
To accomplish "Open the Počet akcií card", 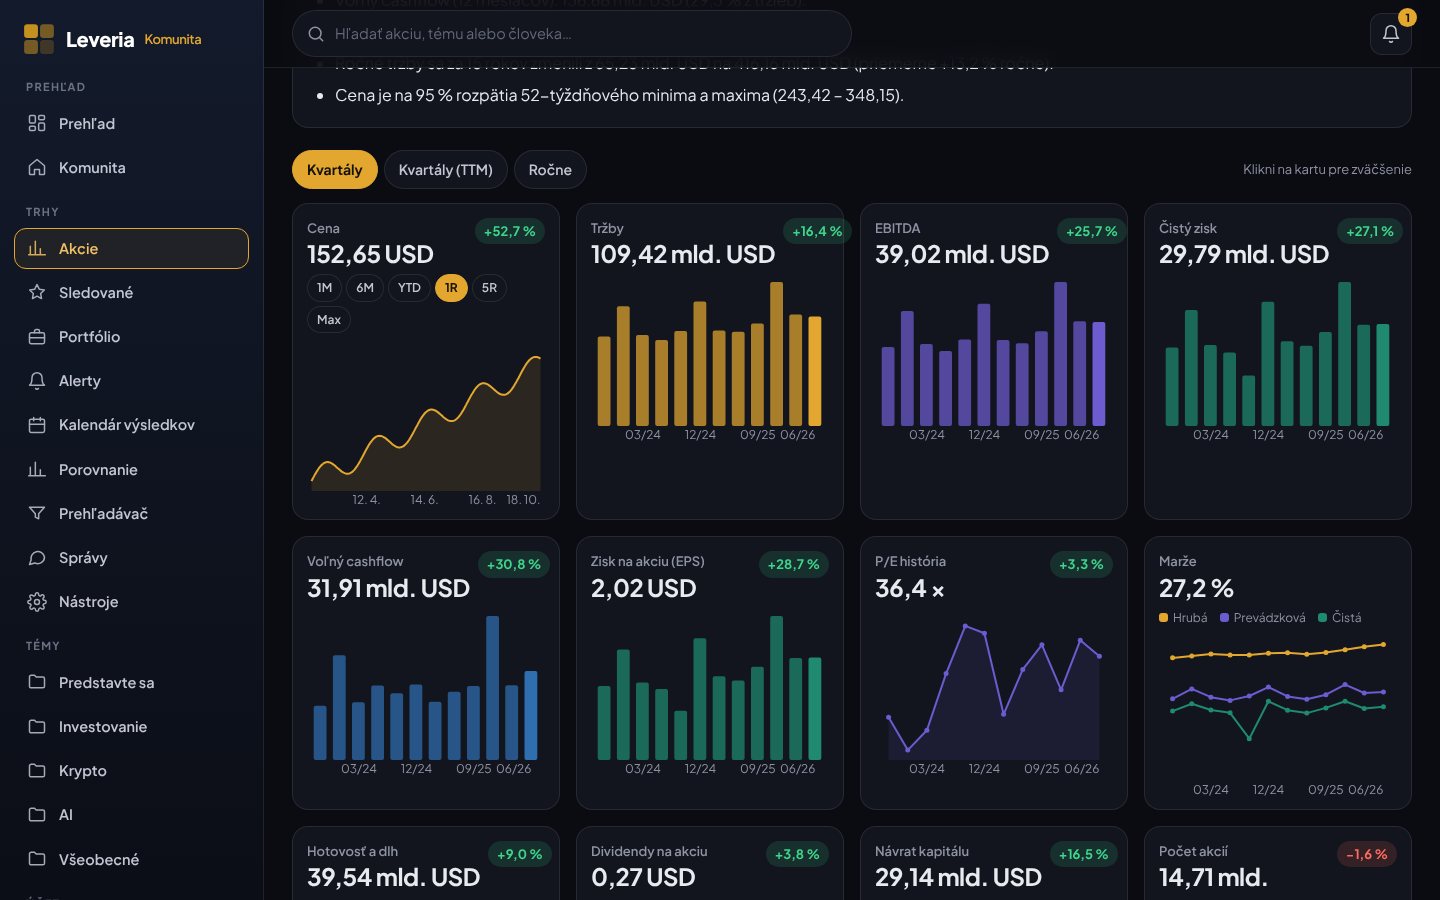I will point(1278,863).
